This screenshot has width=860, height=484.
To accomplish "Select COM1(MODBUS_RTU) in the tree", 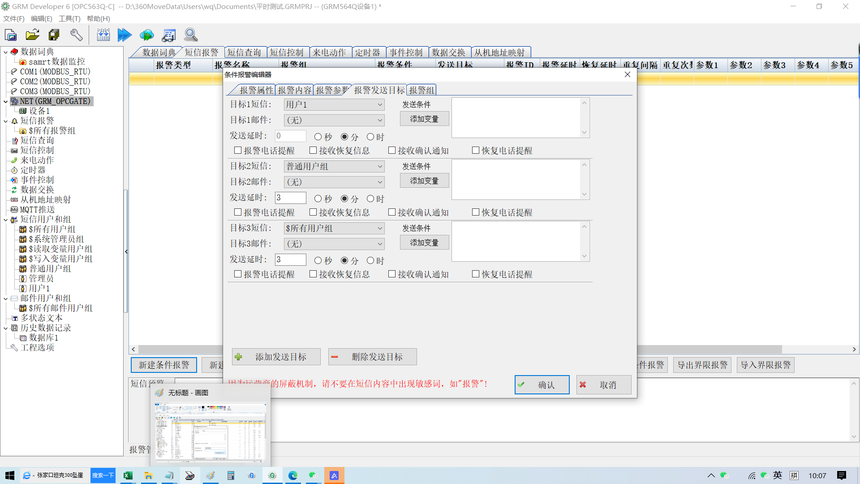I will (55, 71).
